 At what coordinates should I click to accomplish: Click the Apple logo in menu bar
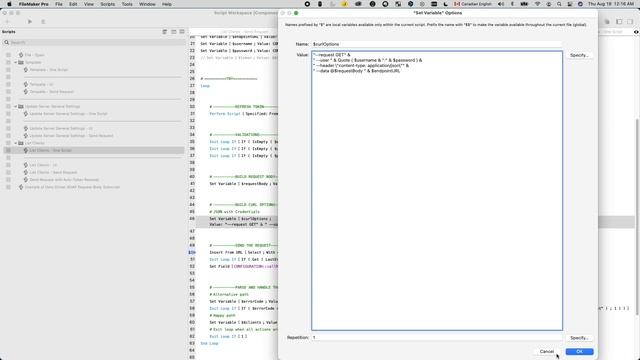point(9,4)
